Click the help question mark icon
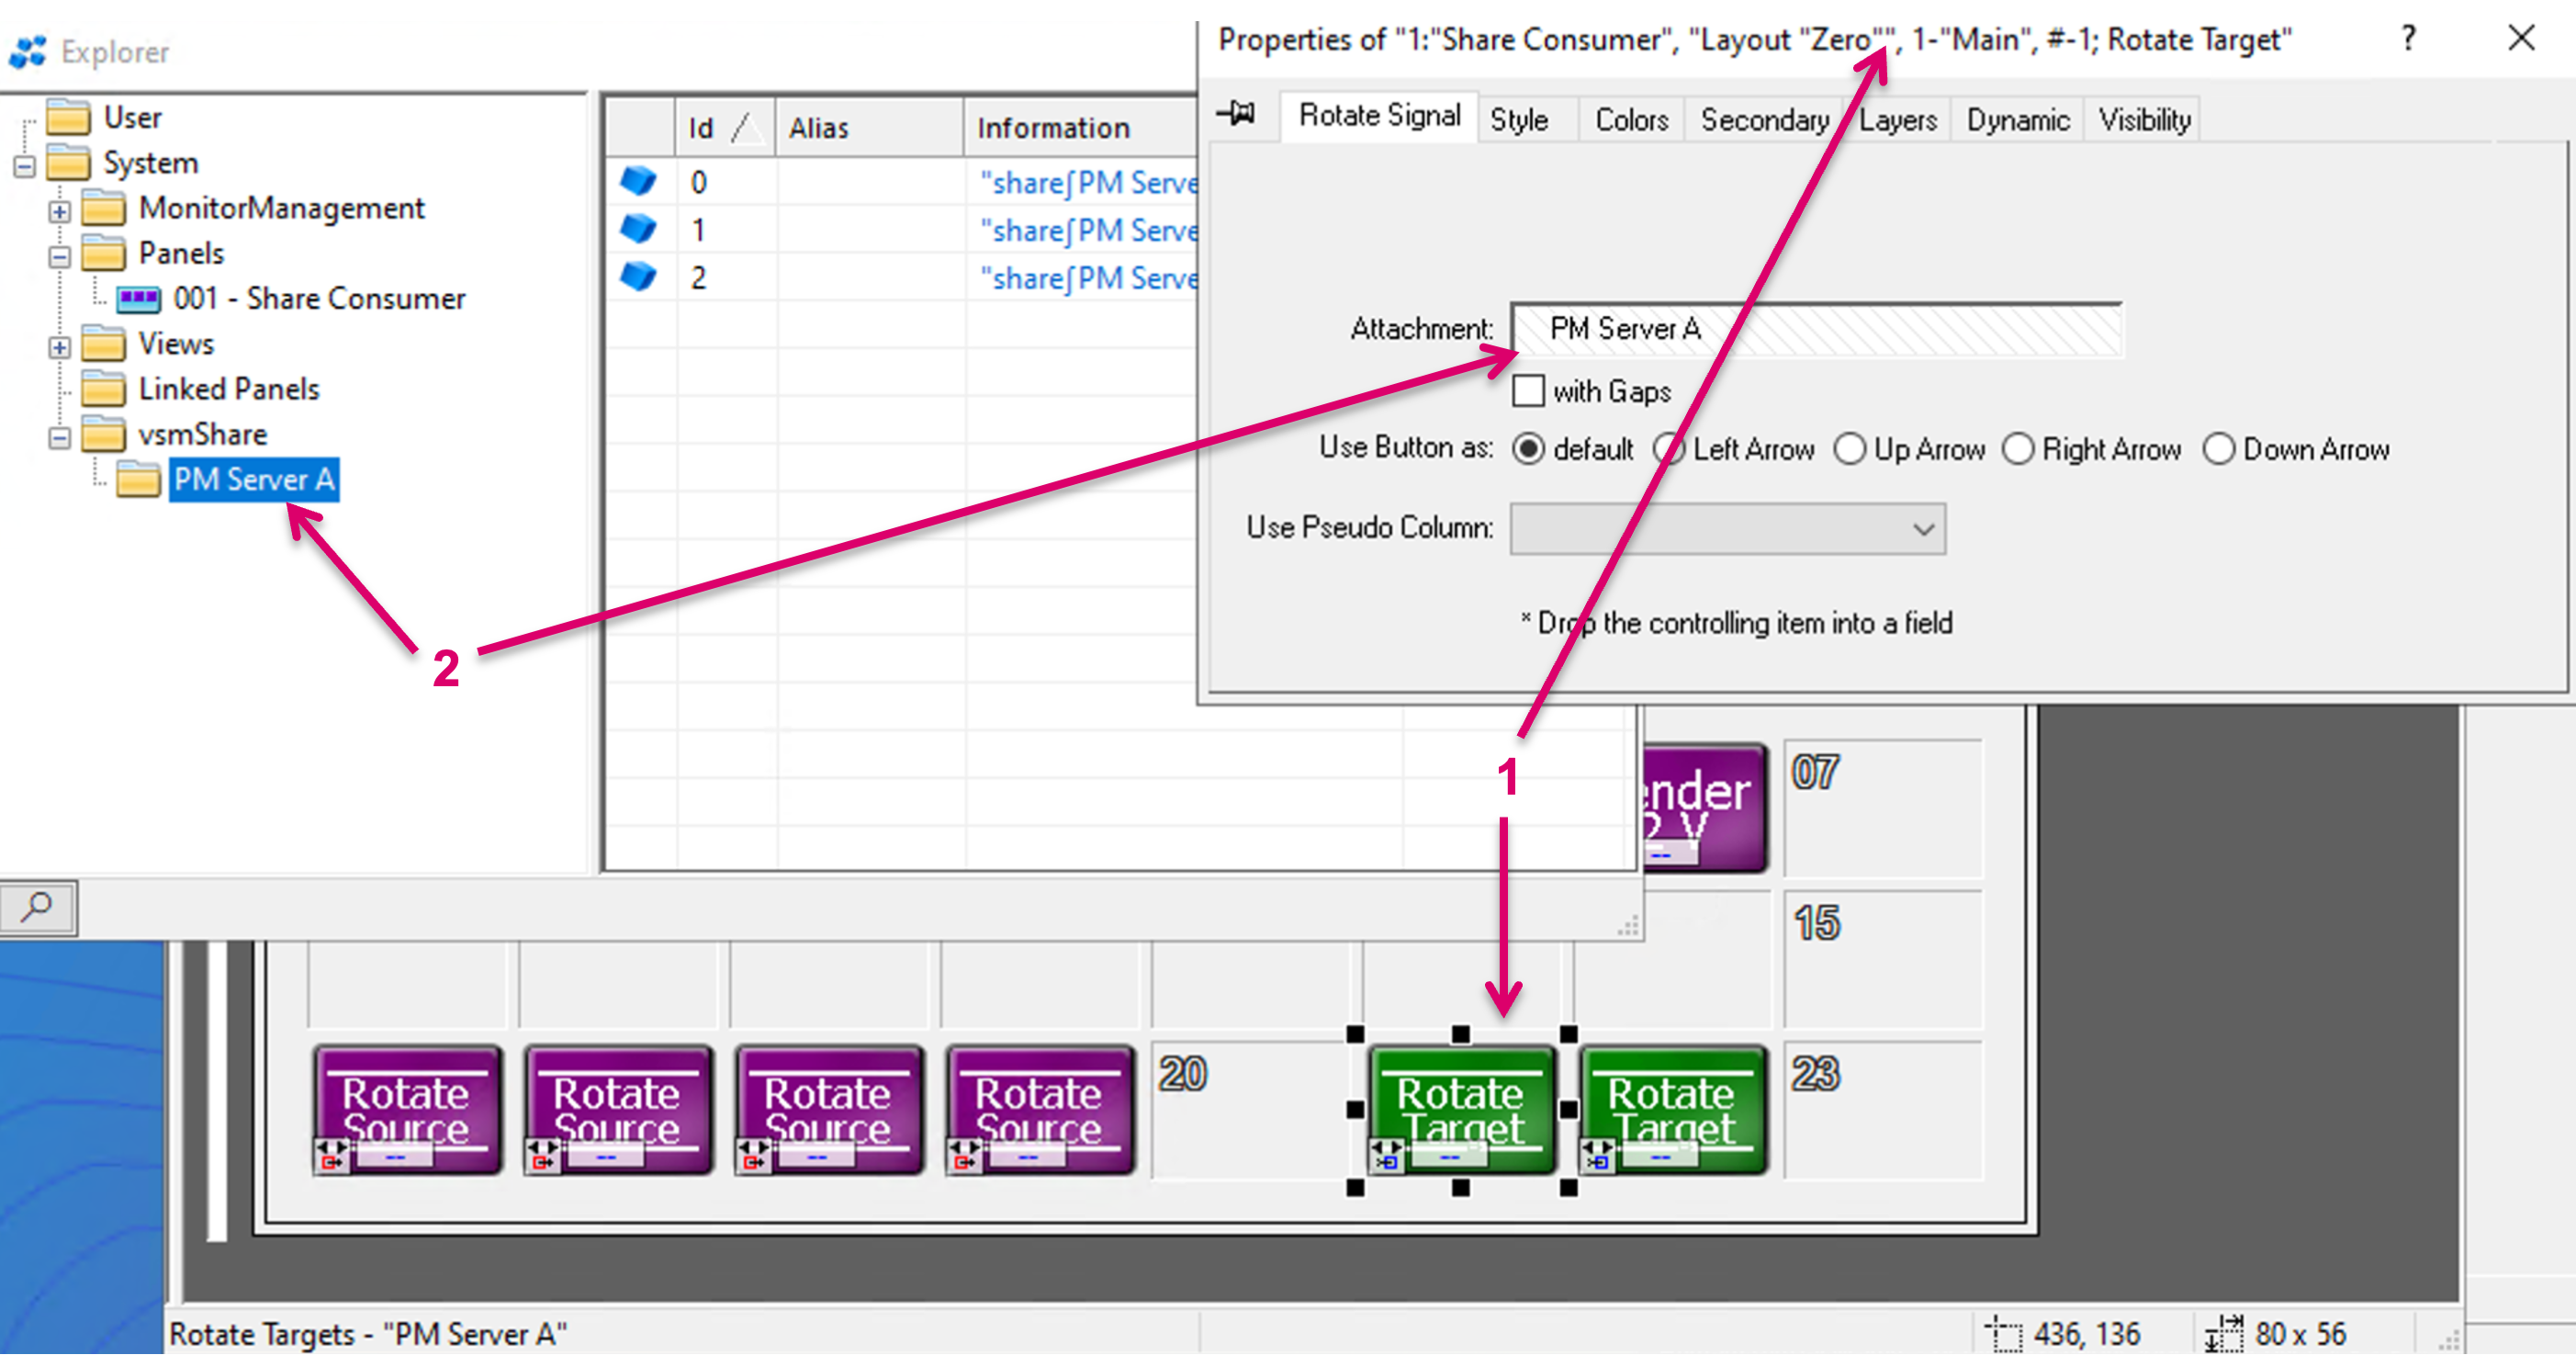The height and width of the screenshot is (1355, 2576). pyautogui.click(x=2408, y=39)
